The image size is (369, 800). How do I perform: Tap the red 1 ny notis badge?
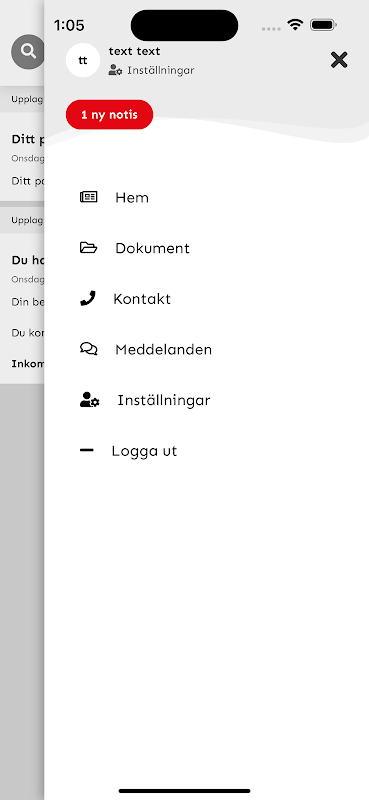[x=109, y=114]
